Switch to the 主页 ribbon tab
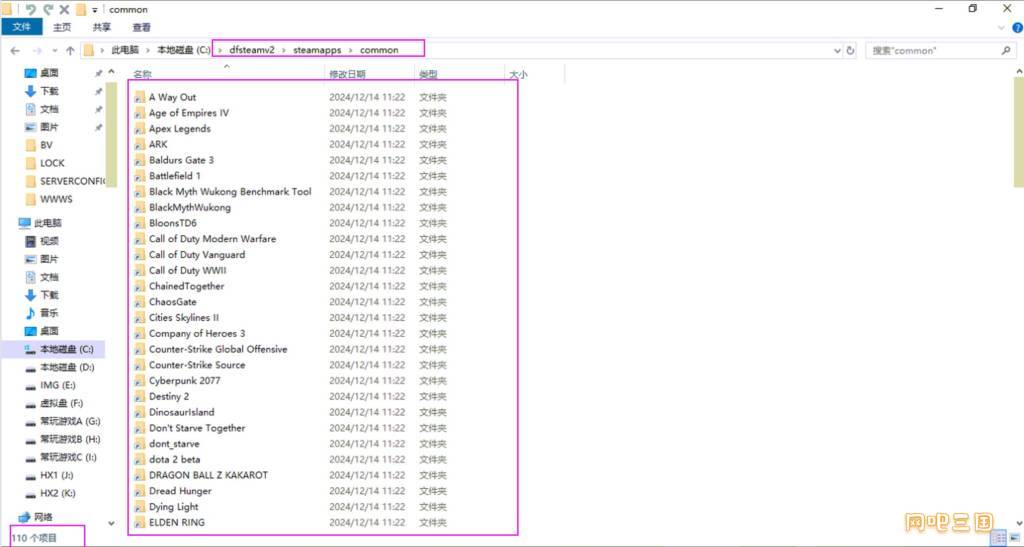1024x547 pixels. coord(62,27)
